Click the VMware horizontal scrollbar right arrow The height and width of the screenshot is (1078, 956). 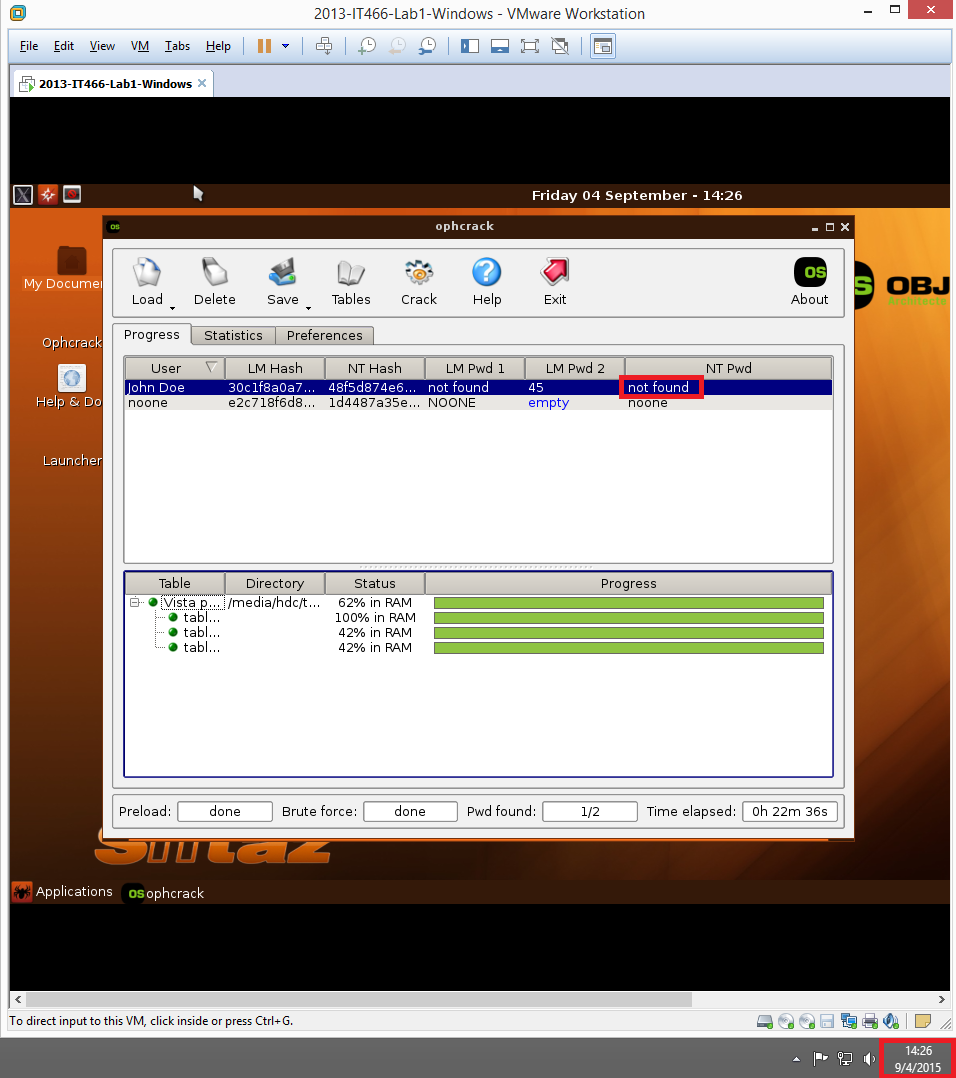(x=942, y=999)
